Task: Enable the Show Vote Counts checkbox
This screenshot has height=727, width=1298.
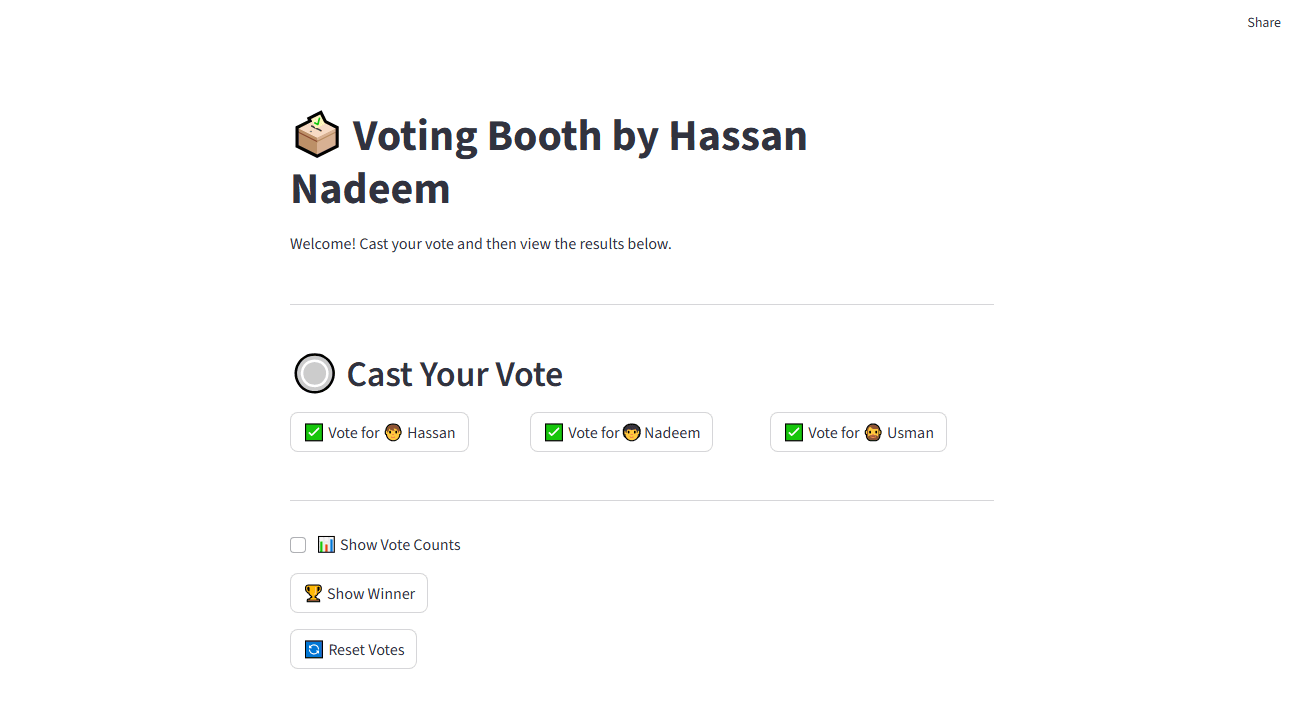Action: pos(297,544)
